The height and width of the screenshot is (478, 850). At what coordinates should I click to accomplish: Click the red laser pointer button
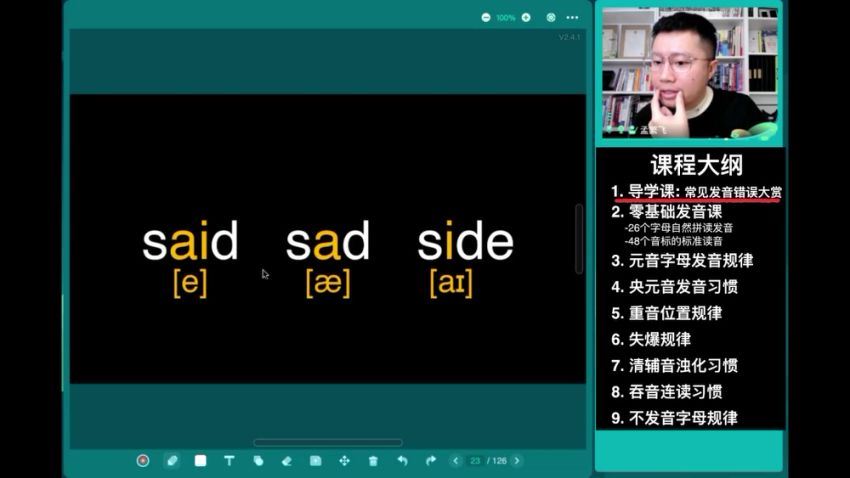pyautogui.click(x=143, y=461)
